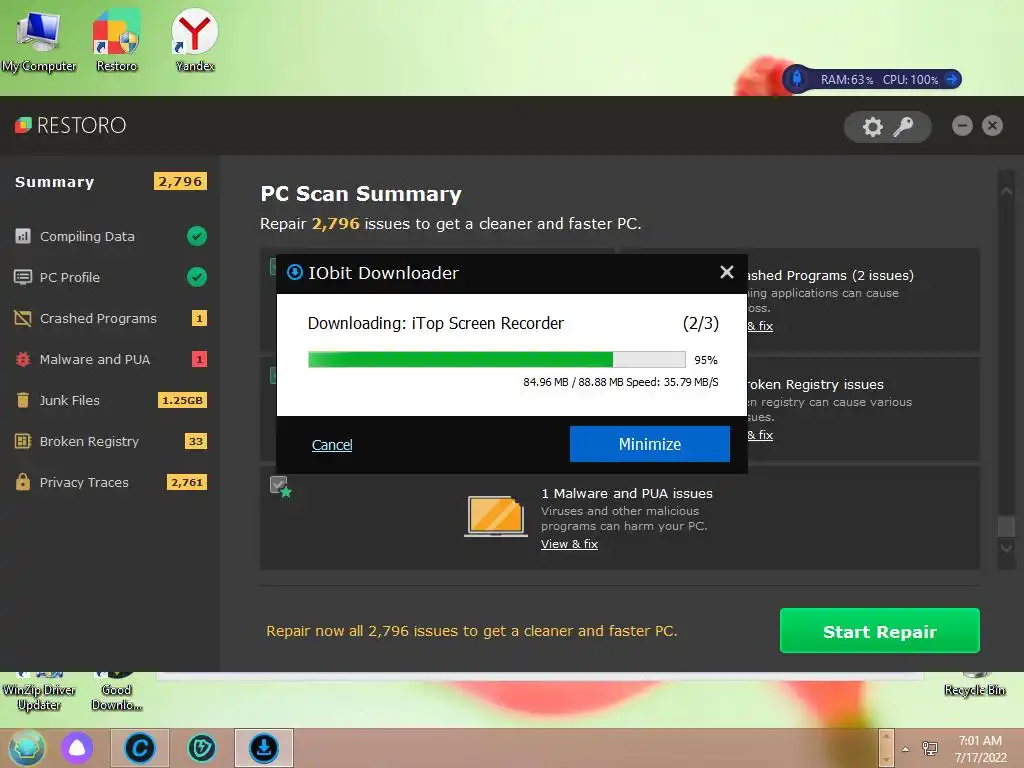Select the Summary section in sidebar

click(55, 182)
